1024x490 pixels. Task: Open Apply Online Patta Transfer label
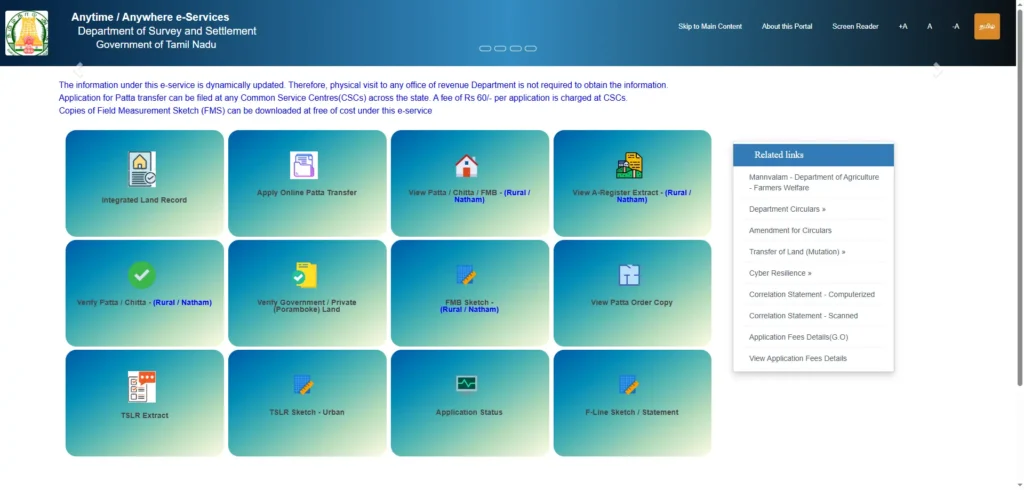[307, 193]
